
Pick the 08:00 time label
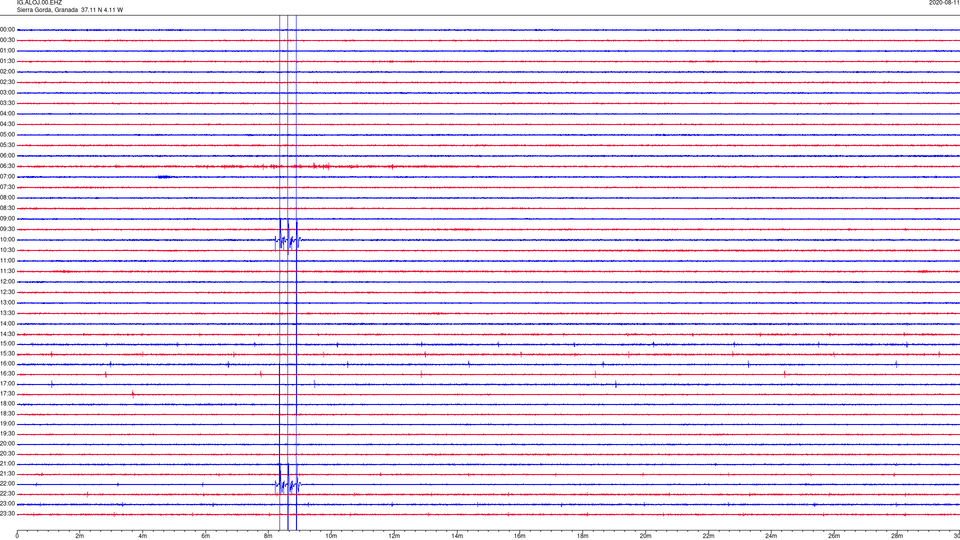(7, 198)
